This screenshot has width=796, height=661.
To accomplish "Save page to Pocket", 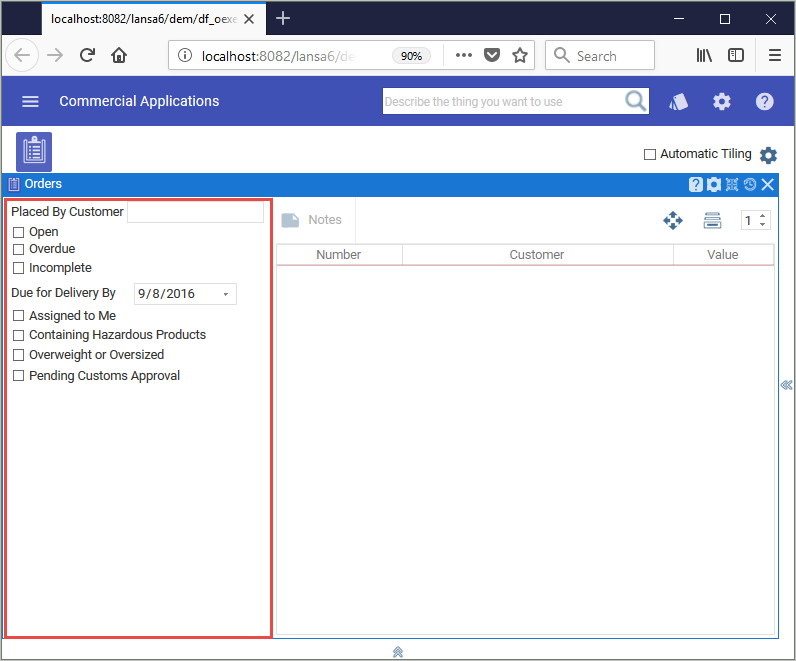I will pyautogui.click(x=491, y=55).
